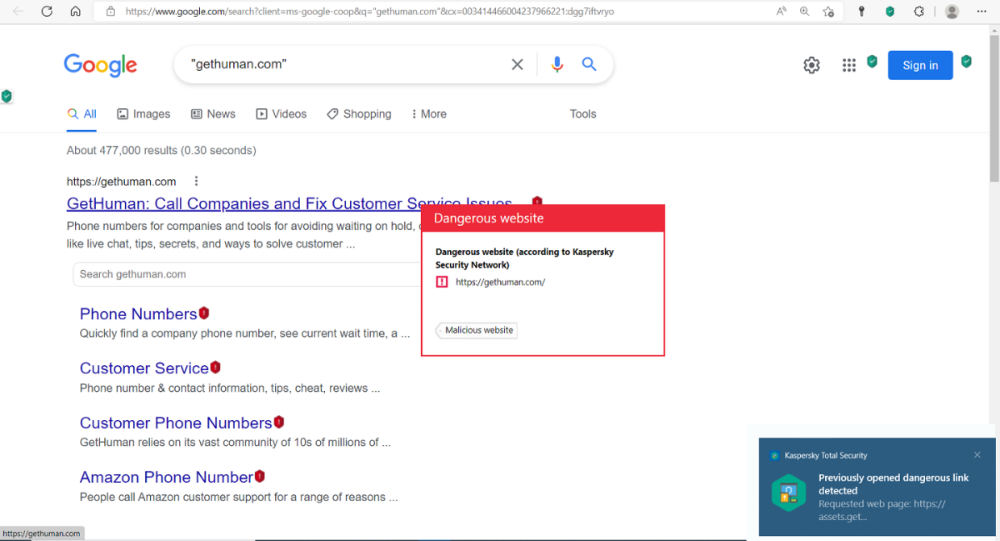Switch to Videos results tab
The image size is (1000, 541).
click(x=281, y=114)
